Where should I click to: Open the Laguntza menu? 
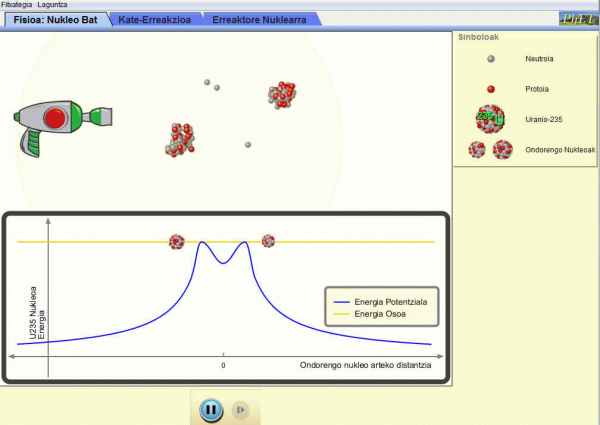[53, 5]
